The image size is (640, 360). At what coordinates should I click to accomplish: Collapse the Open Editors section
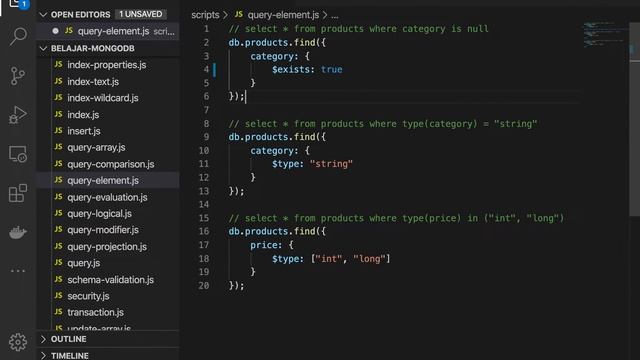click(43, 15)
